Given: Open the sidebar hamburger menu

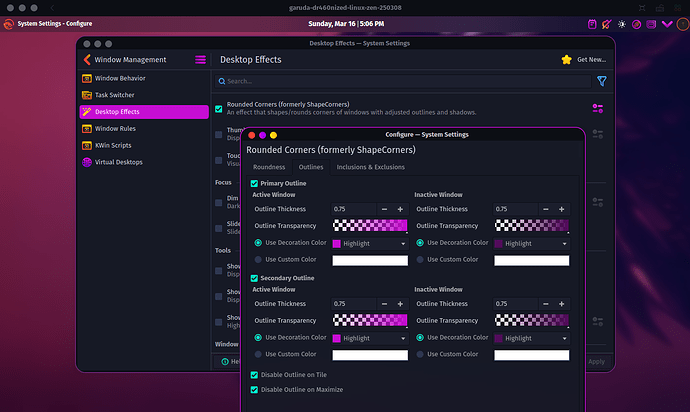Looking at the screenshot, I should tap(200, 59).
